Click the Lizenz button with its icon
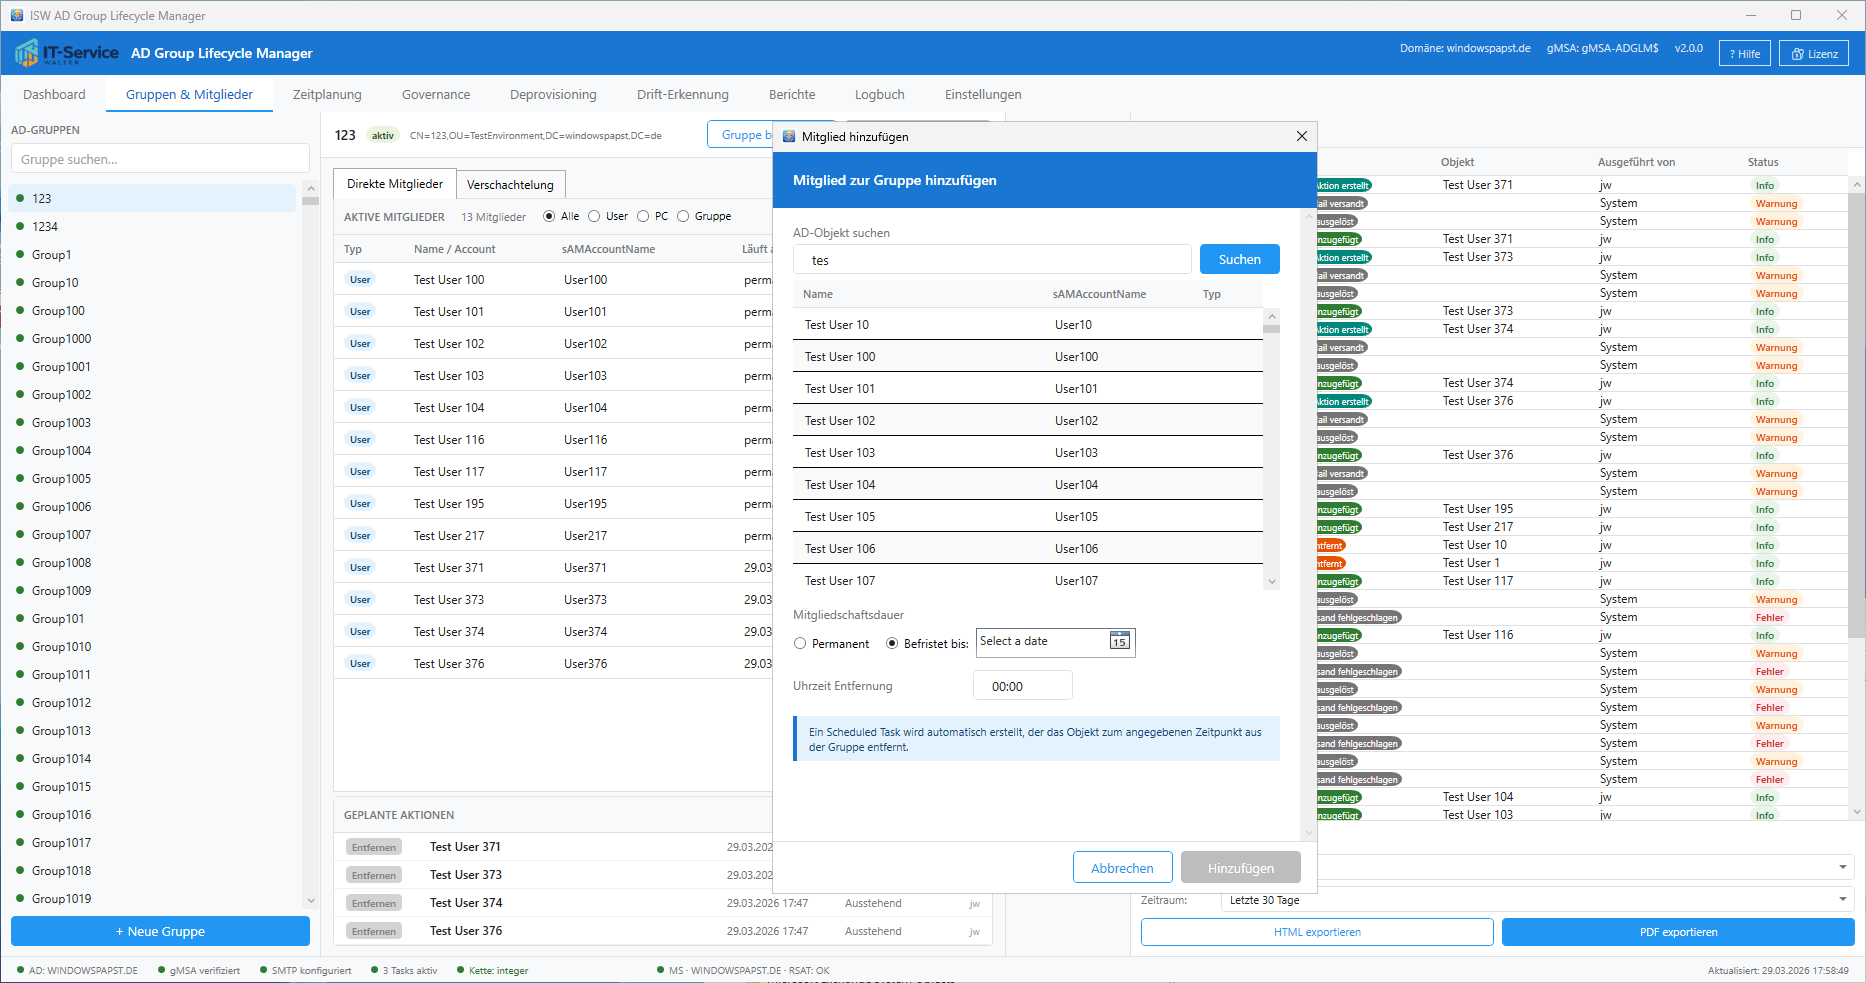This screenshot has width=1866, height=983. [x=1813, y=54]
